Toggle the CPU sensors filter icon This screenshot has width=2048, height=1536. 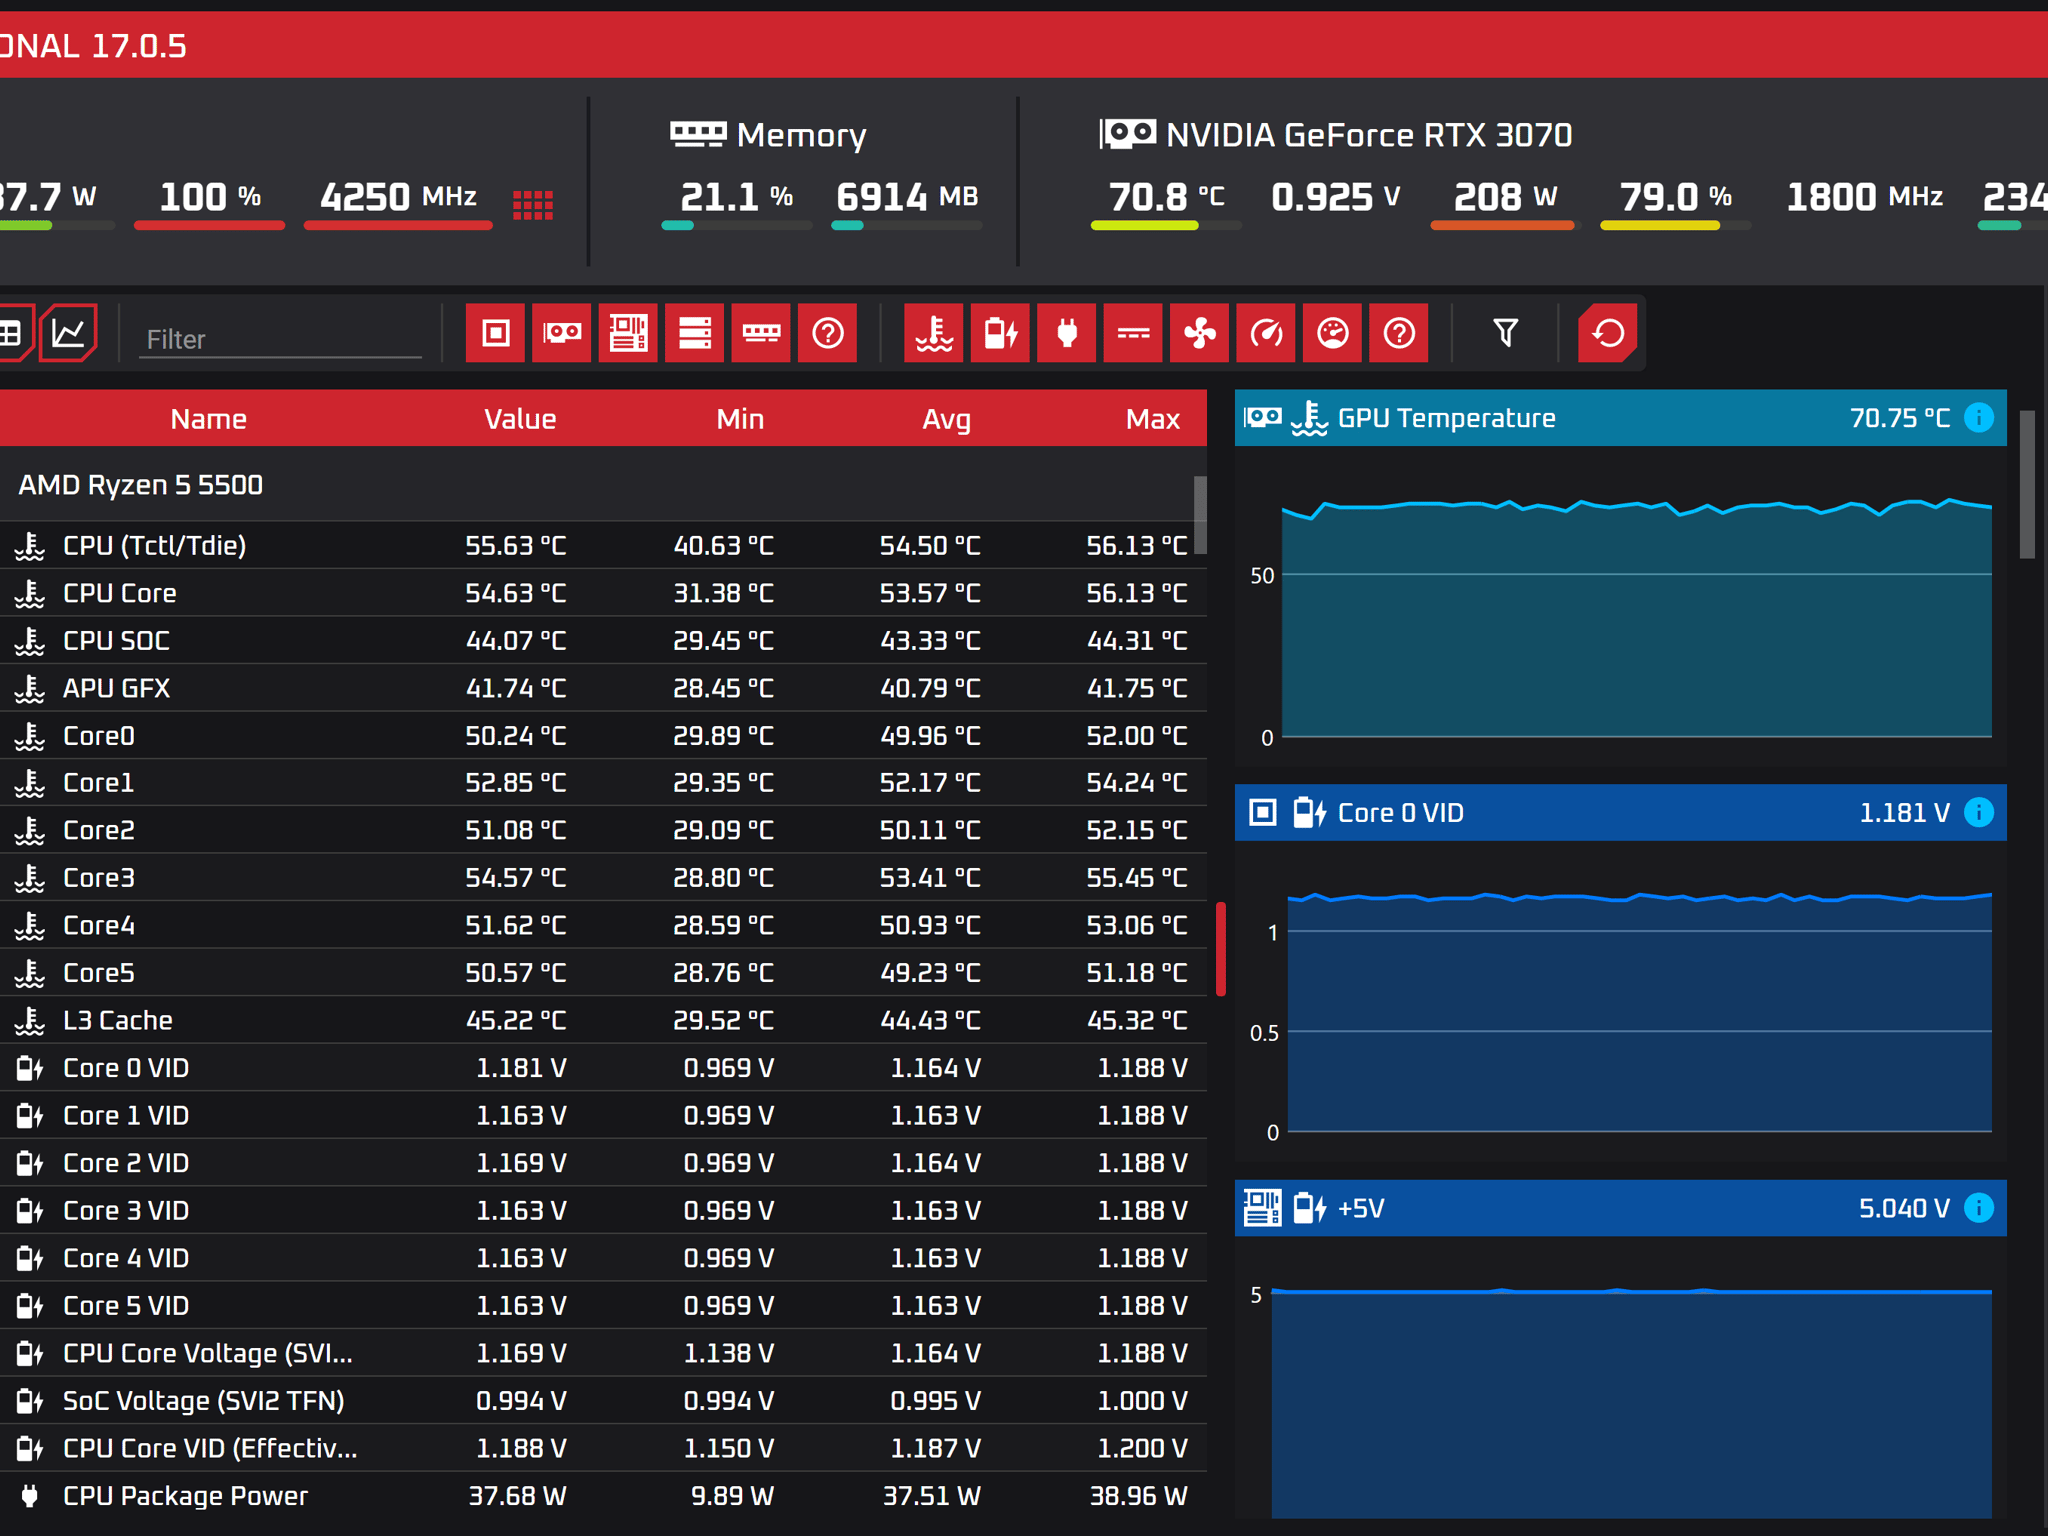(495, 333)
